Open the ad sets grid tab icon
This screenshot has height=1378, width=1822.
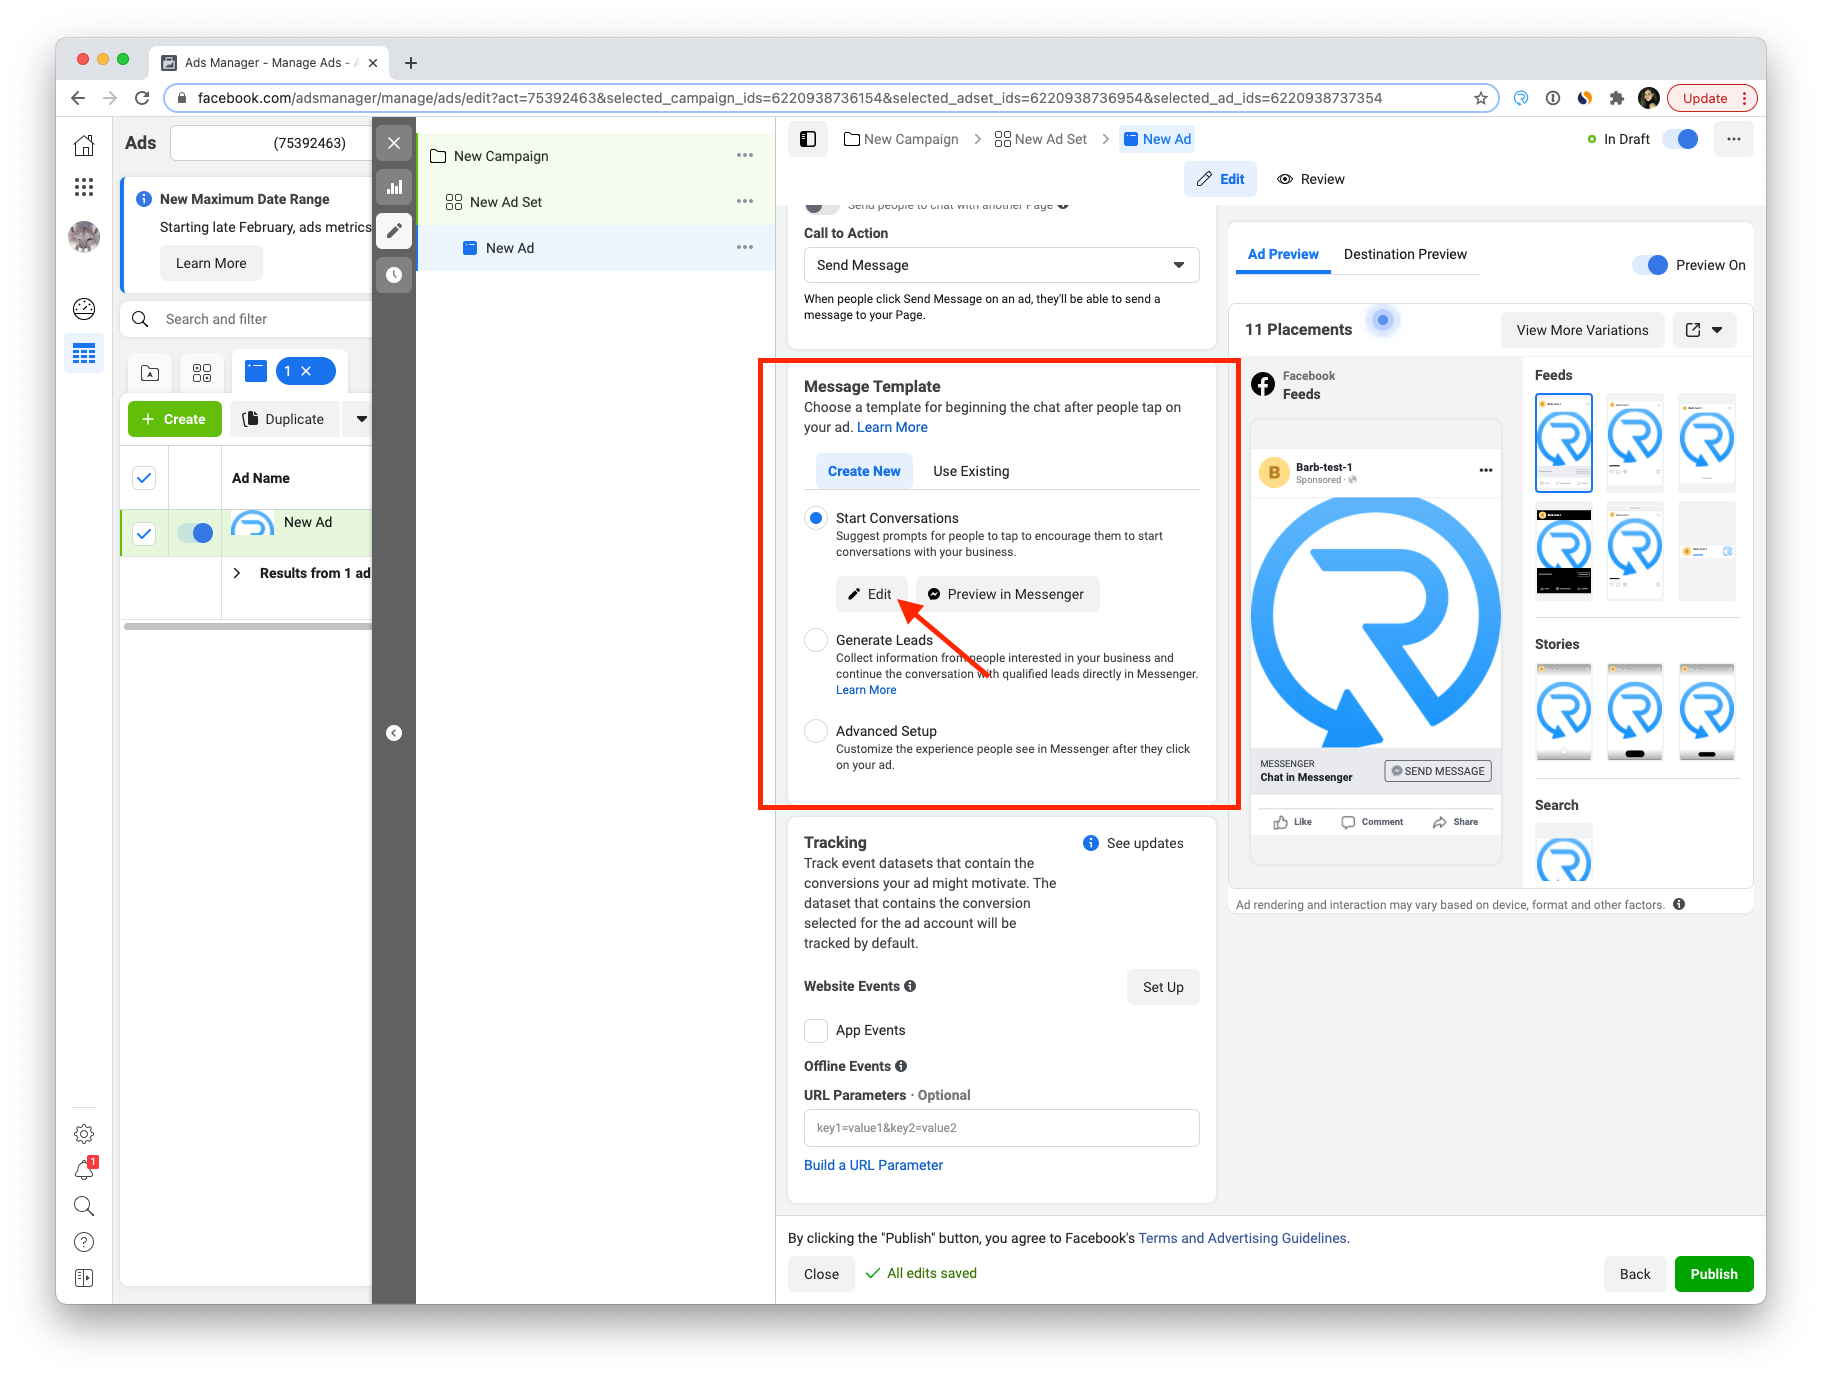click(202, 373)
